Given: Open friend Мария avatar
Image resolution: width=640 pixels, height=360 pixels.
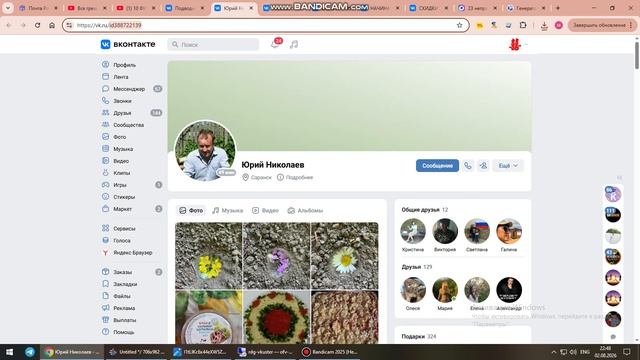Looking at the screenshot, I should (x=445, y=290).
